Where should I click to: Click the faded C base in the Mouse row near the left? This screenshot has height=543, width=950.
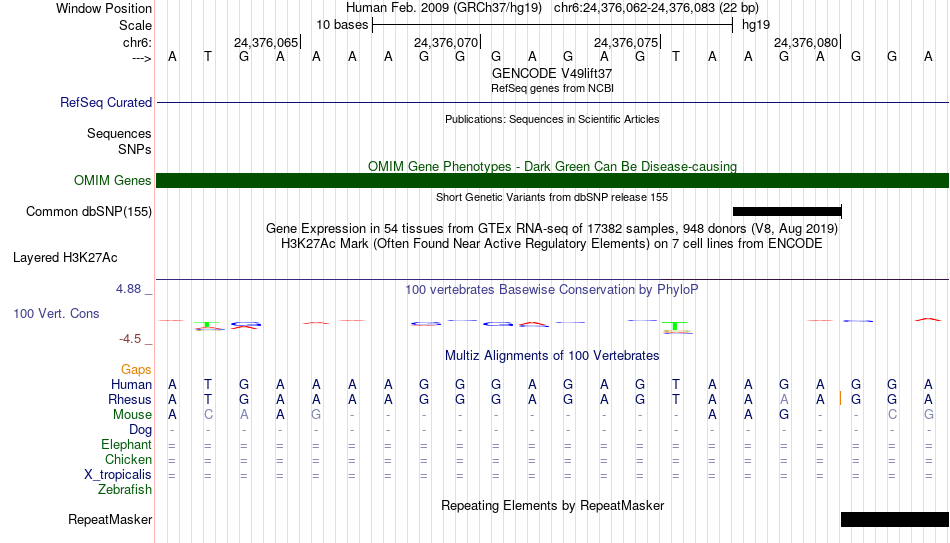click(208, 415)
